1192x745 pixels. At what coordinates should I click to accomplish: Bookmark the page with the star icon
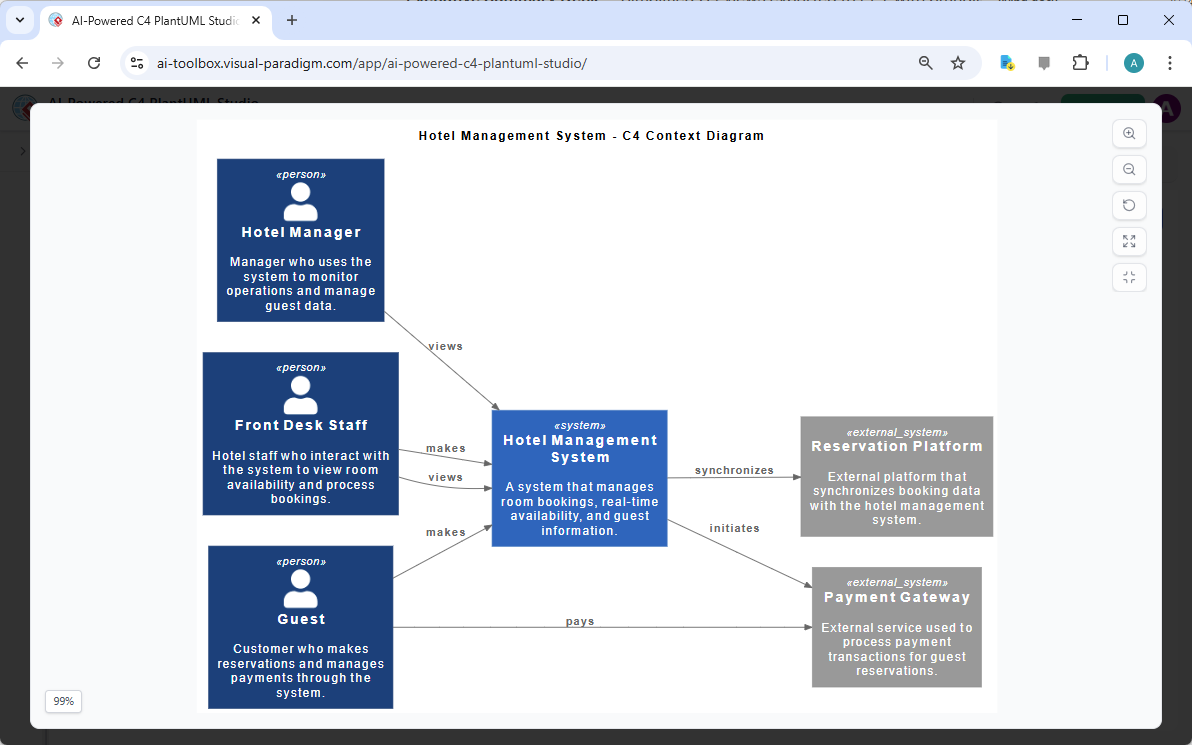coord(958,62)
